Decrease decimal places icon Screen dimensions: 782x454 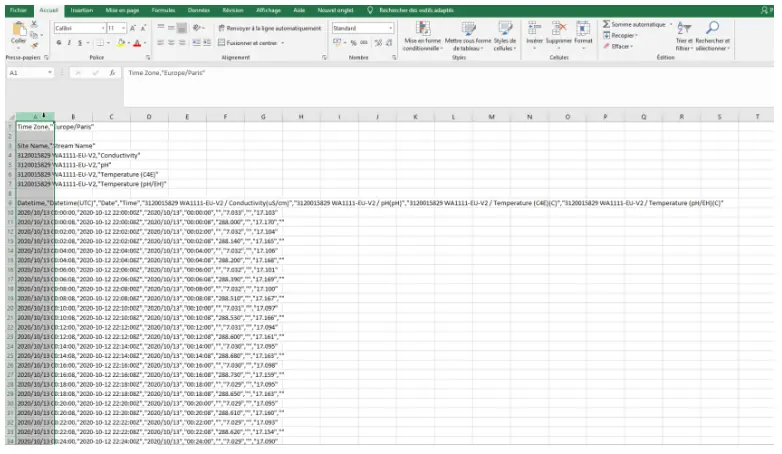(x=389, y=43)
